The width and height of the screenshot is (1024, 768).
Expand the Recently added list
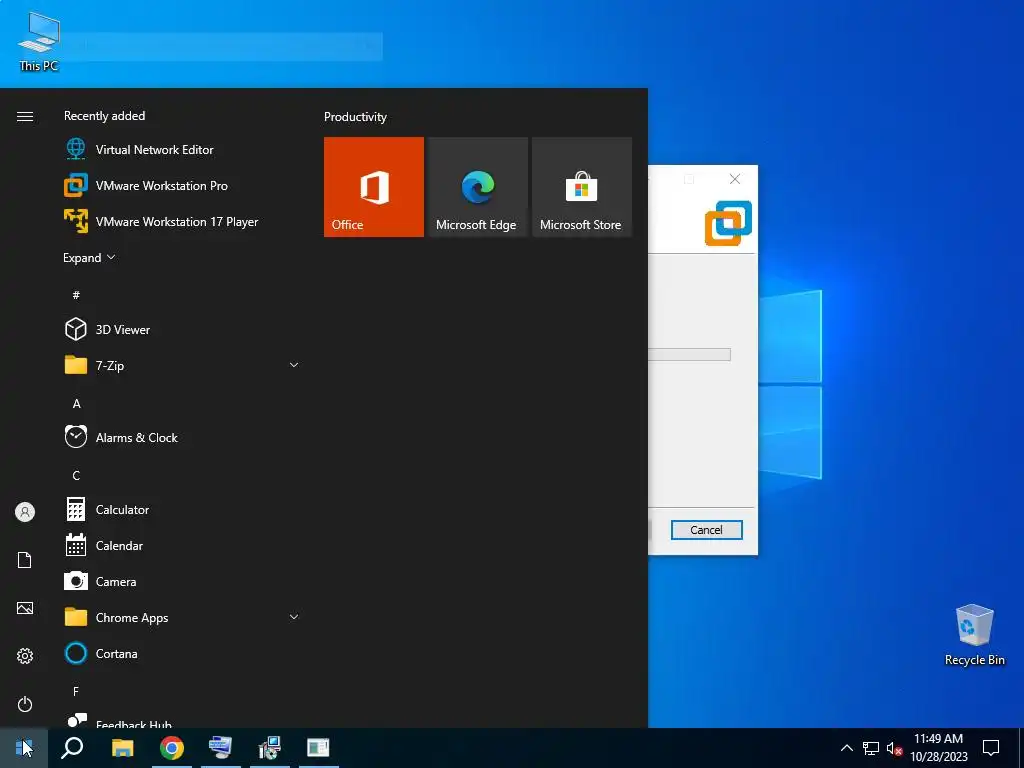click(x=89, y=258)
